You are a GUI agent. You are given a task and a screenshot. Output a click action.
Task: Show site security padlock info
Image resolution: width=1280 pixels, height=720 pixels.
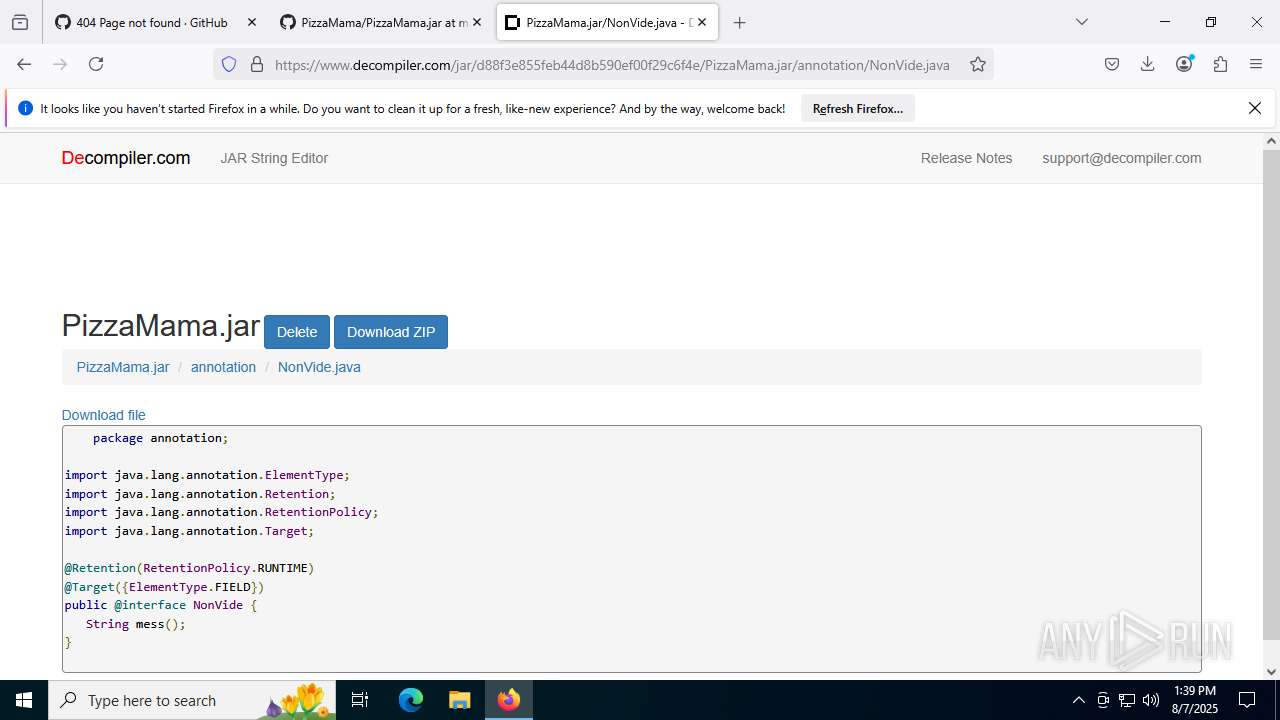pyautogui.click(x=257, y=64)
